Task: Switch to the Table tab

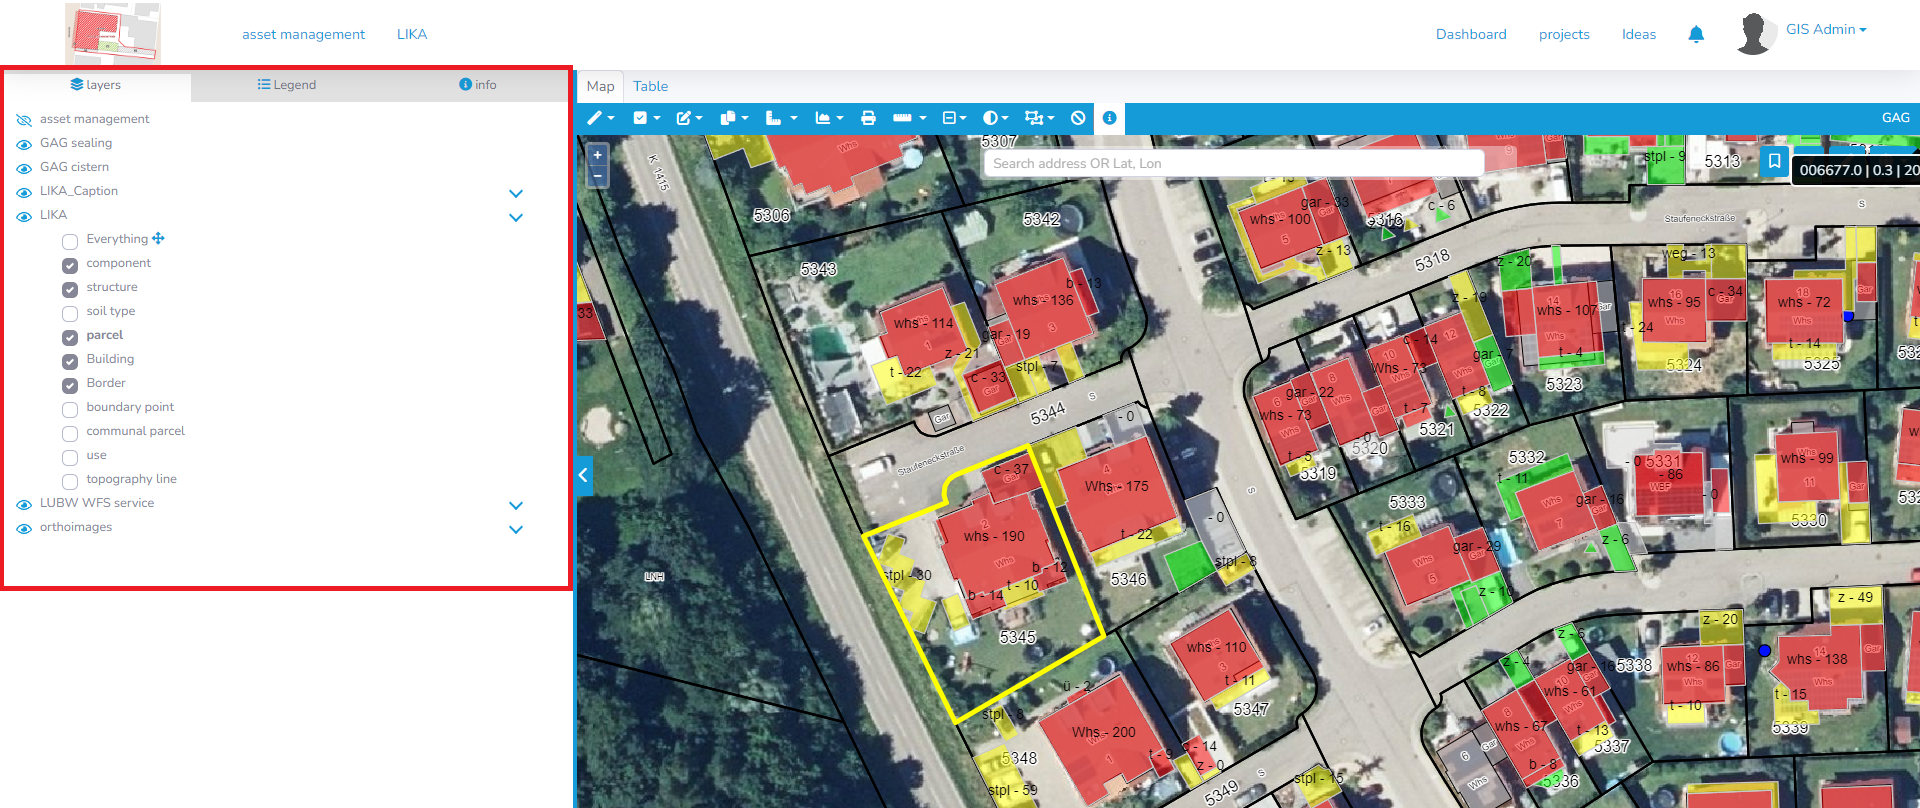Action: [650, 87]
